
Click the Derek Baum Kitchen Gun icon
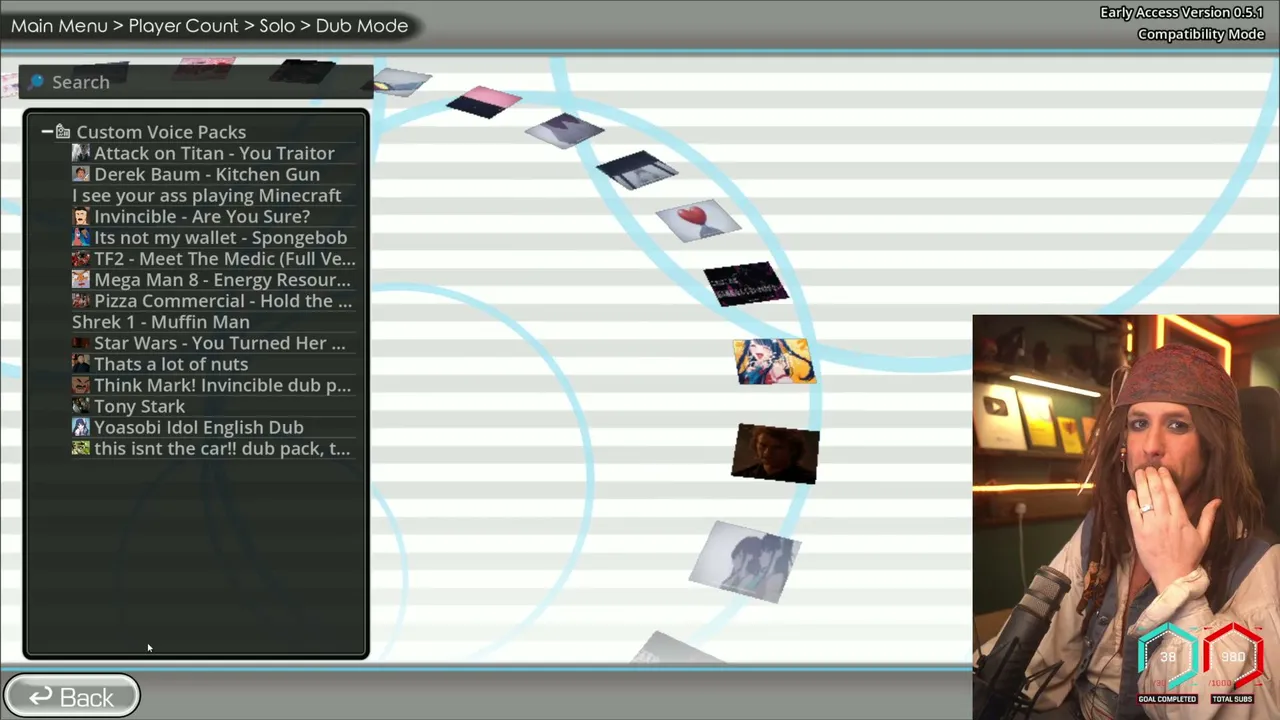click(81, 174)
